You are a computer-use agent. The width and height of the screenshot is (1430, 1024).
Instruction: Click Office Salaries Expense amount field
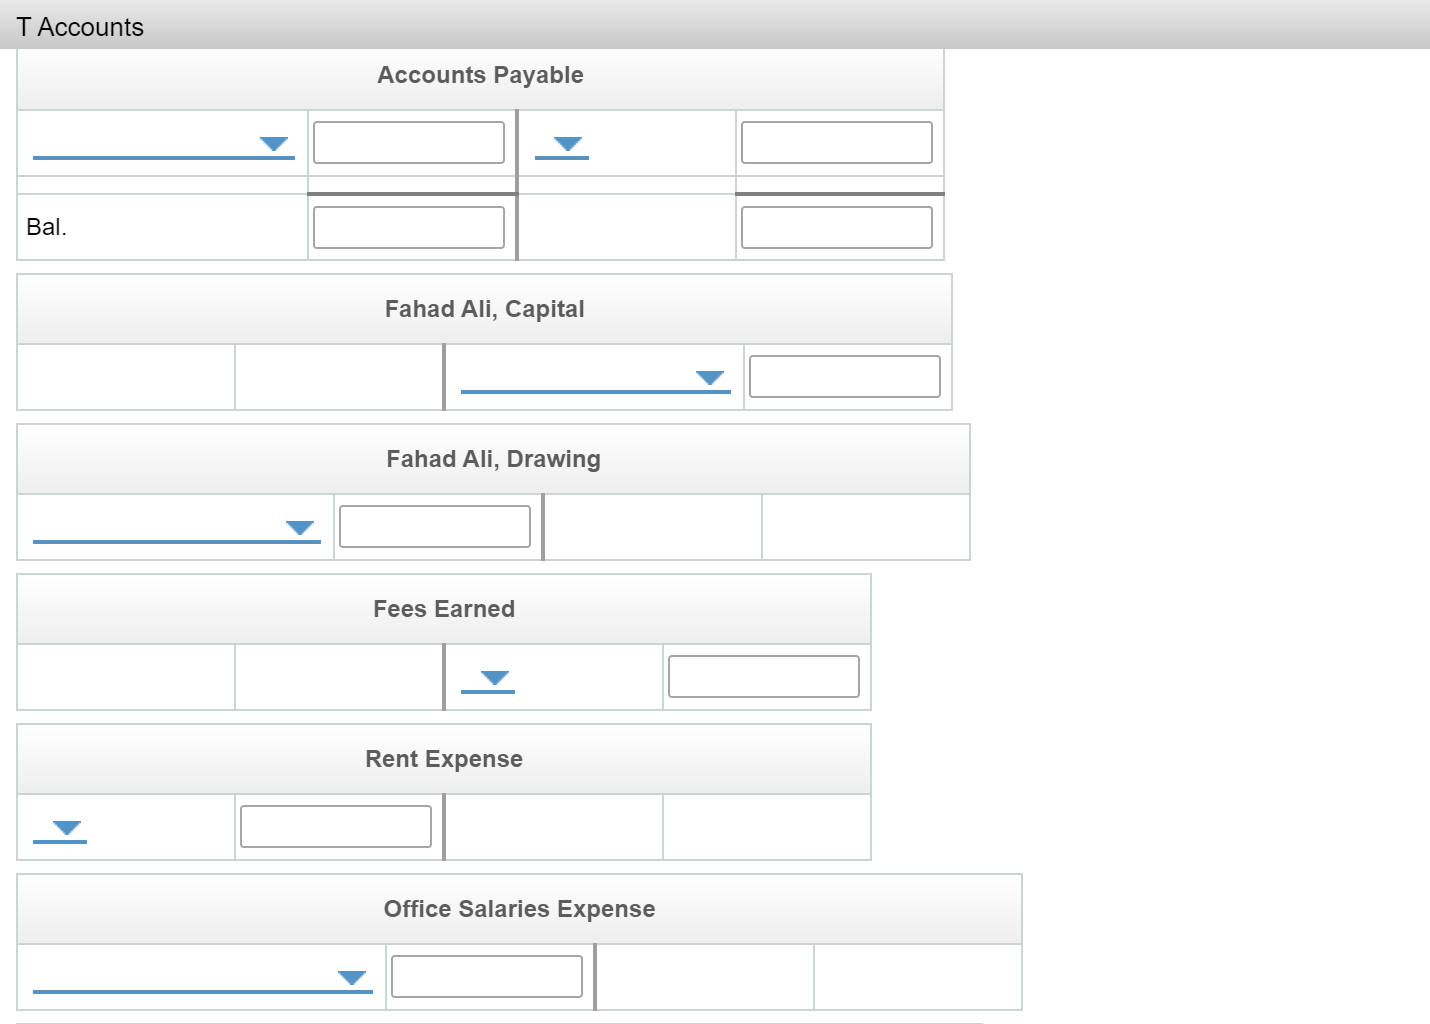pyautogui.click(x=487, y=976)
